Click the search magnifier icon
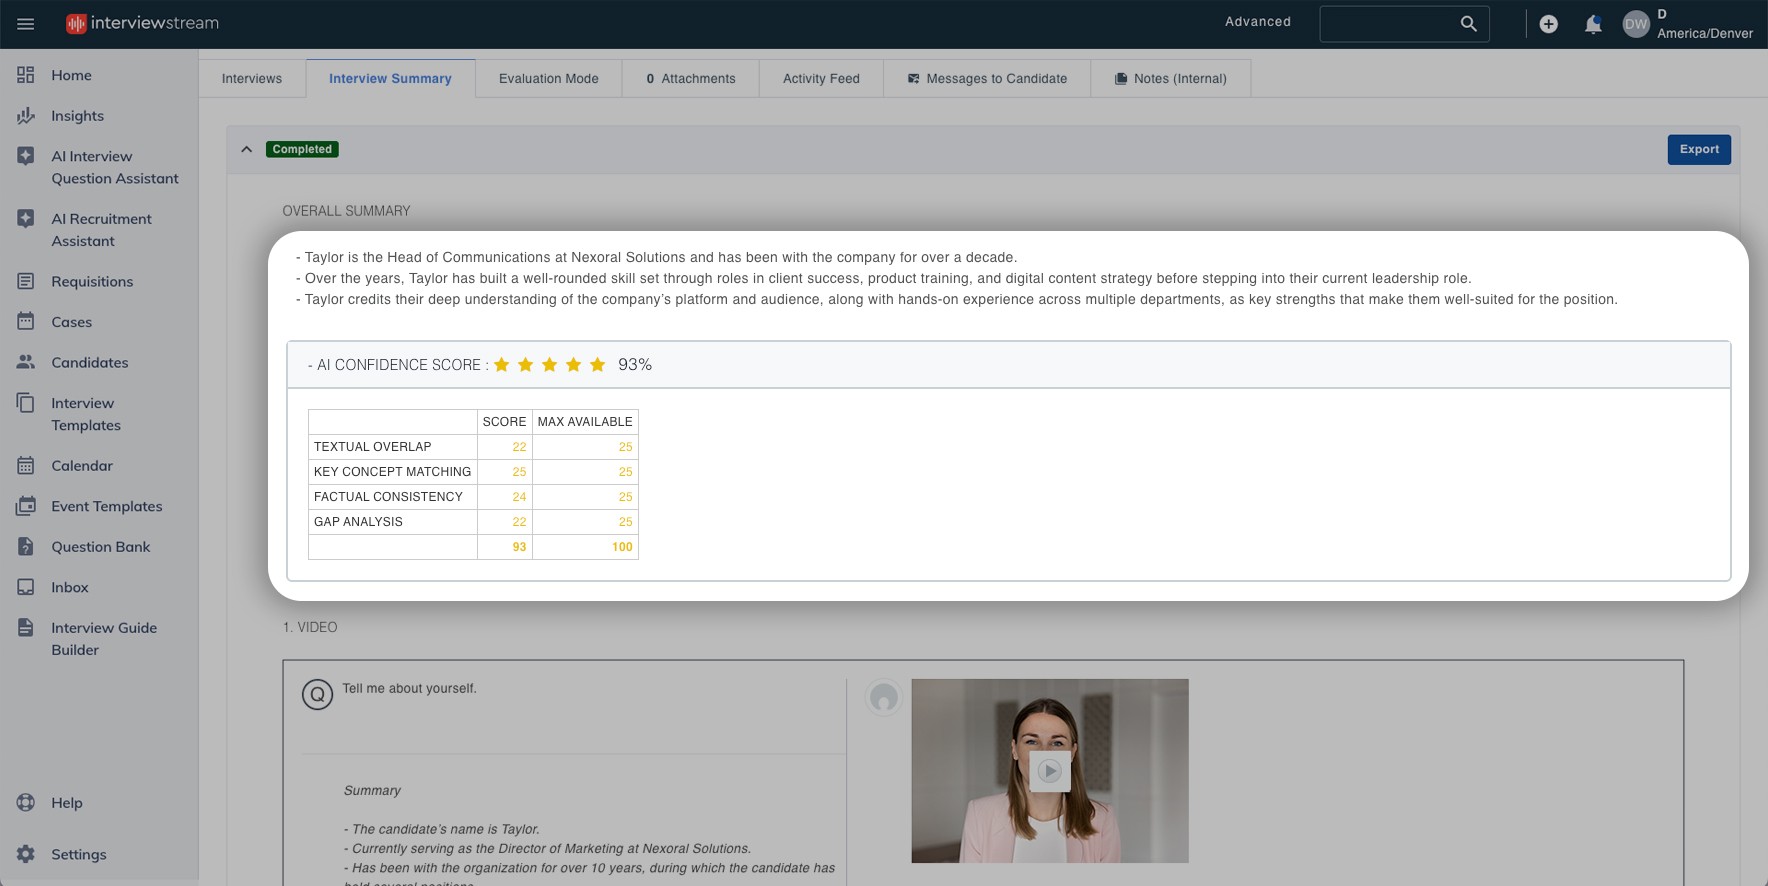Image resolution: width=1768 pixels, height=886 pixels. [1468, 24]
